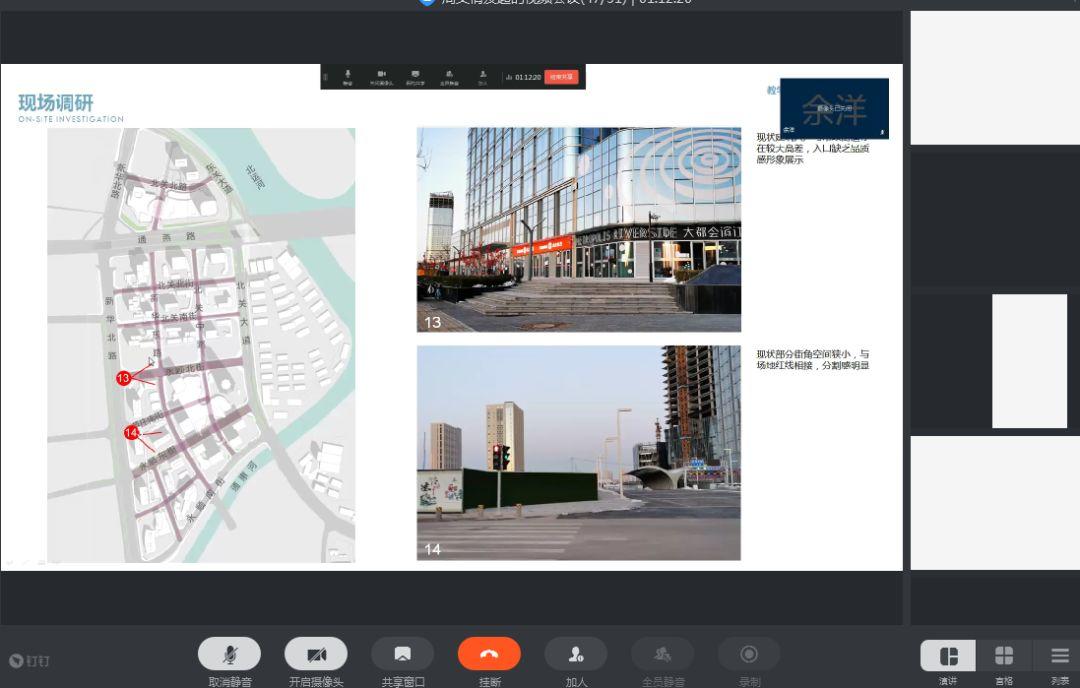
Task: Click the slide title 现场调研
Action: point(56,103)
